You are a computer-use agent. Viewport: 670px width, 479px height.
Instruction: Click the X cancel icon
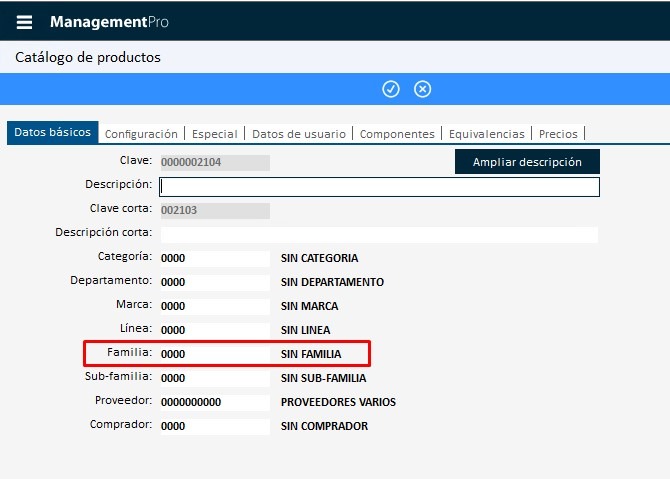[x=423, y=89]
